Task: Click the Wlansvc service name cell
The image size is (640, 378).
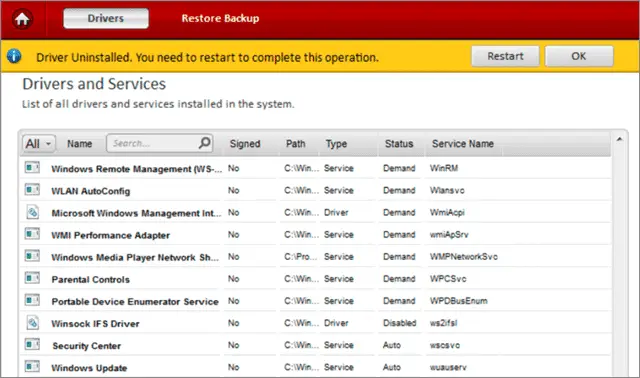Action: tap(447, 190)
